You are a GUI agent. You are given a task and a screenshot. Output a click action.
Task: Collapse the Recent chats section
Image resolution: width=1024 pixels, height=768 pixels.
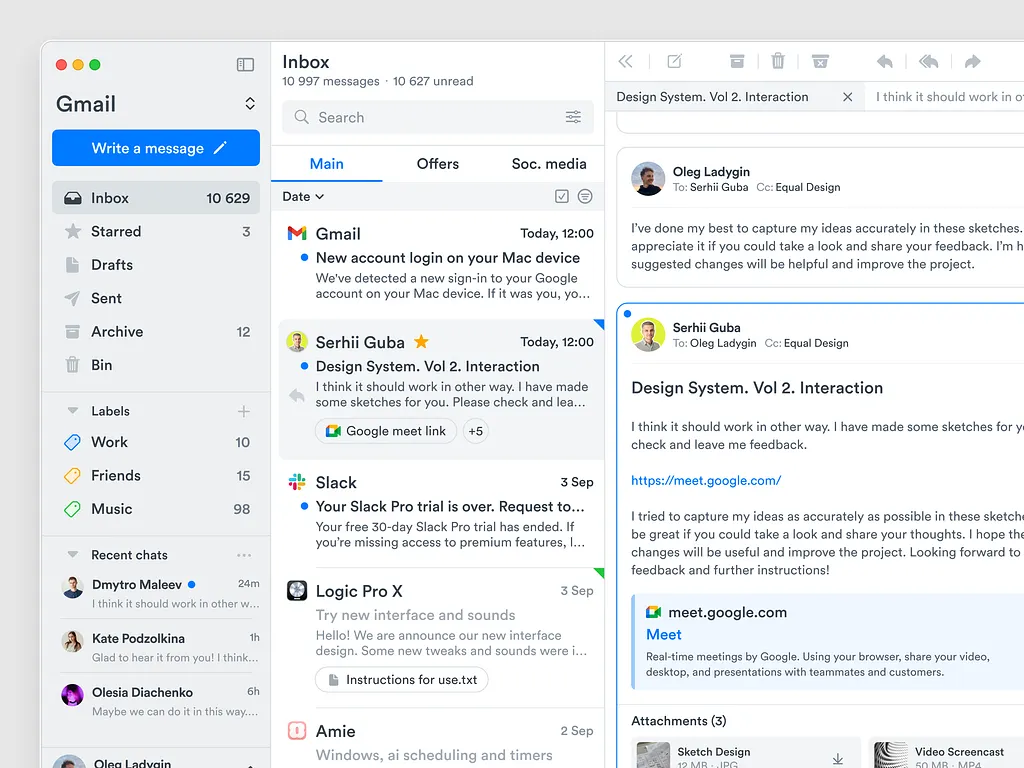71,554
